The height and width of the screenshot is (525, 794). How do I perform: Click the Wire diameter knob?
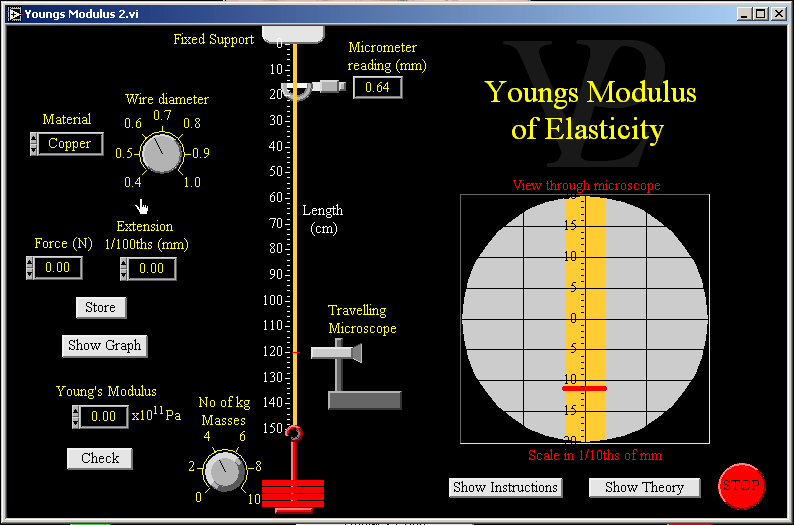(x=161, y=153)
